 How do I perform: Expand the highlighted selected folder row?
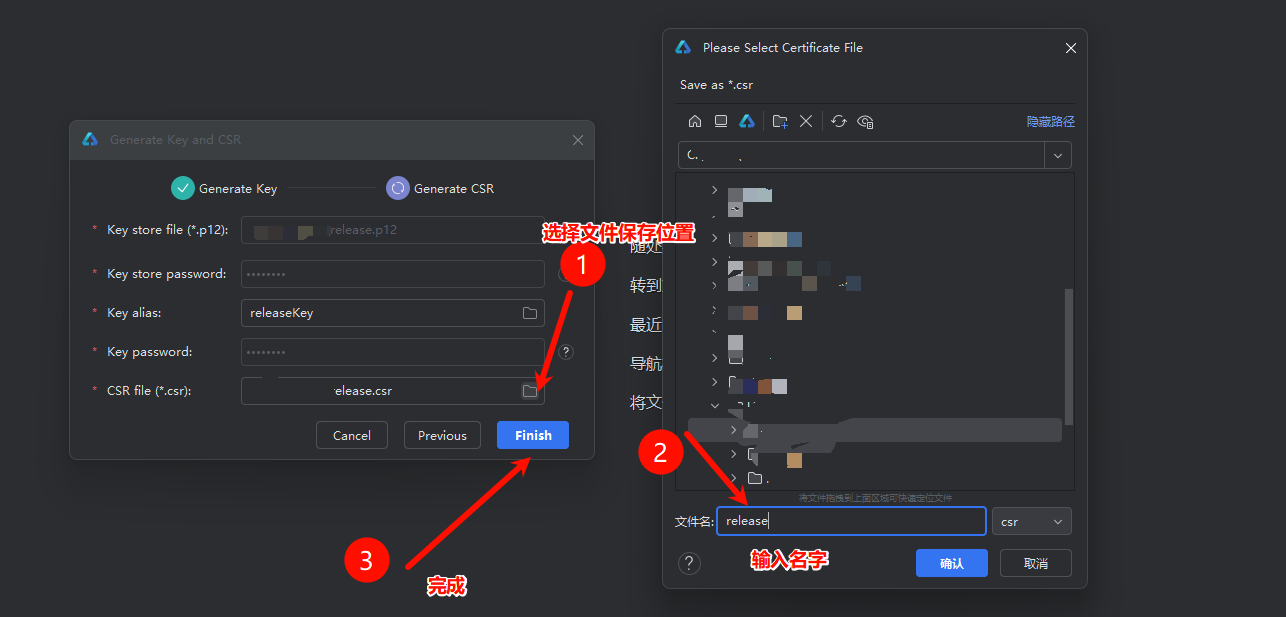(733, 430)
